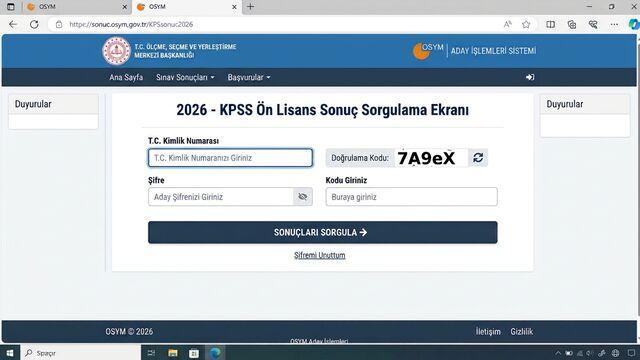
Task: Open the Copilot sidebar icon
Action: tap(634, 24)
